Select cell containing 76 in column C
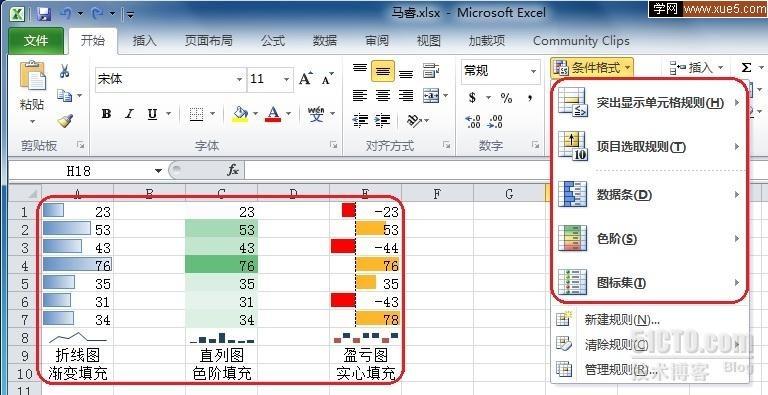The width and height of the screenshot is (768, 395). tap(221, 266)
